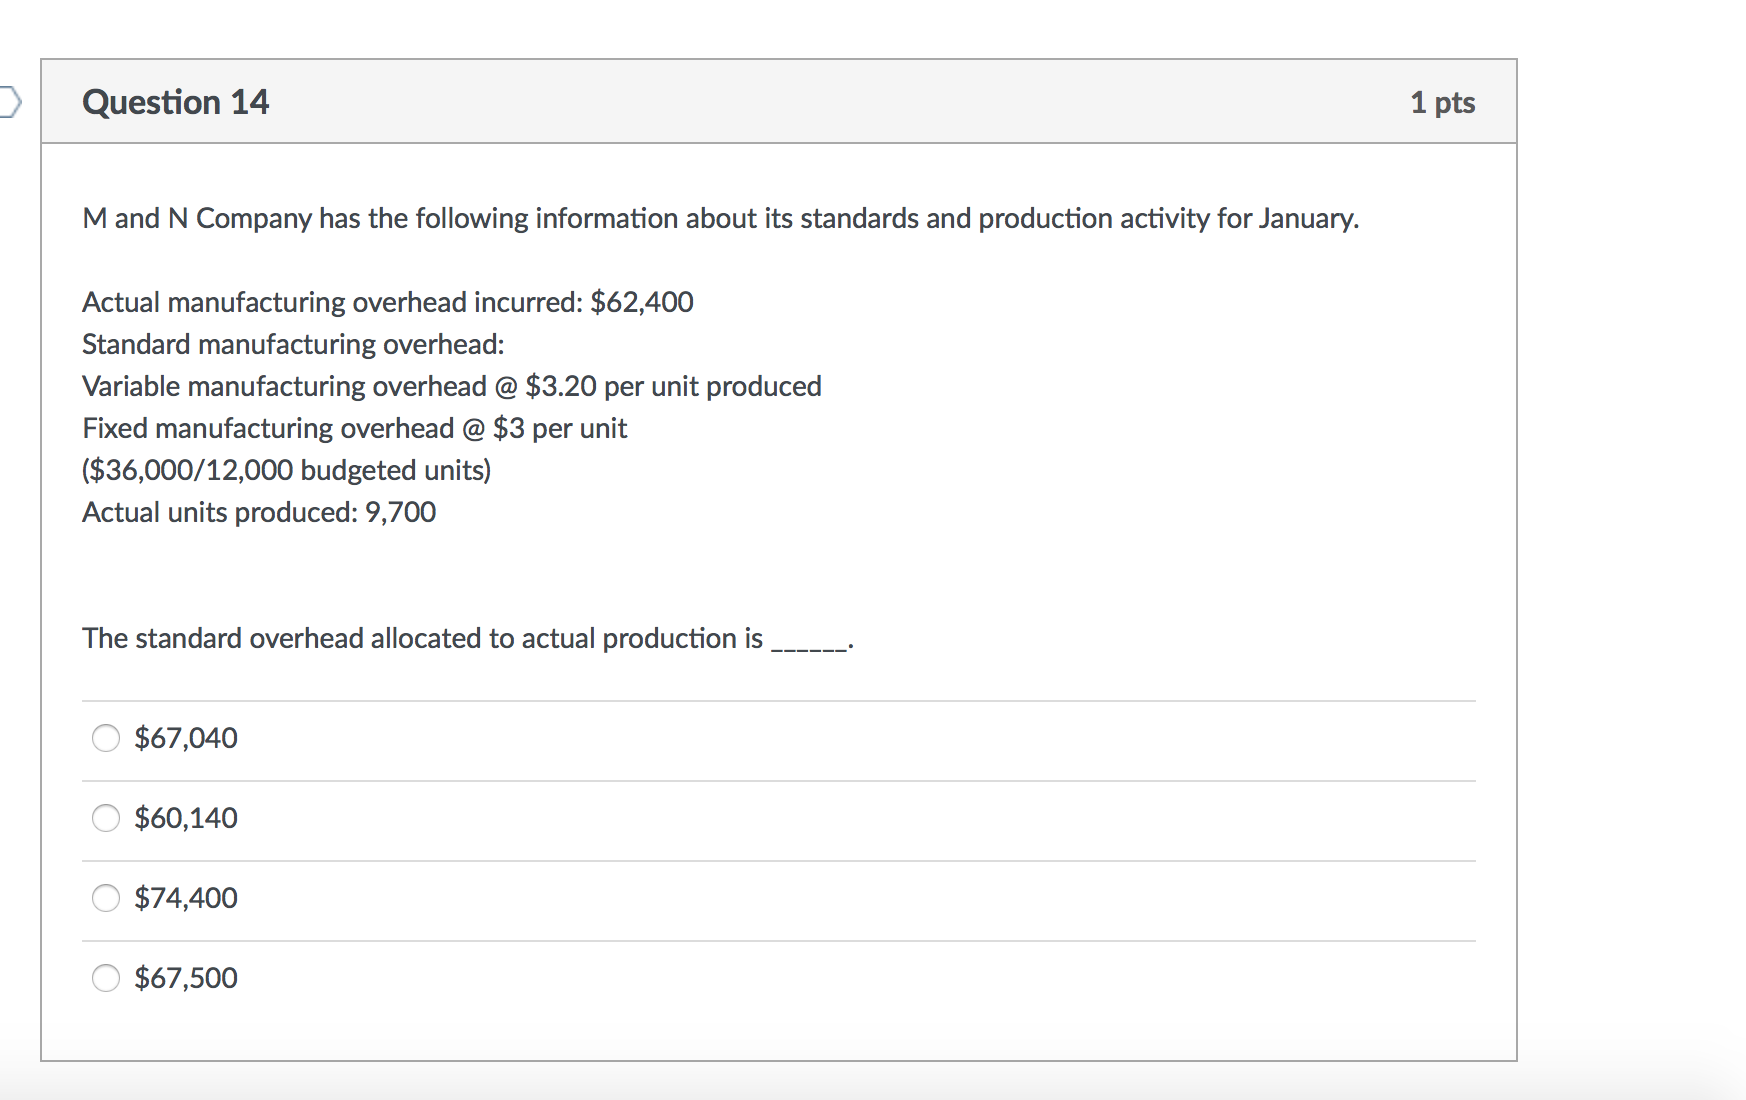Flag Question 14 using the marker icon
The width and height of the screenshot is (1746, 1100).
(x=9, y=102)
